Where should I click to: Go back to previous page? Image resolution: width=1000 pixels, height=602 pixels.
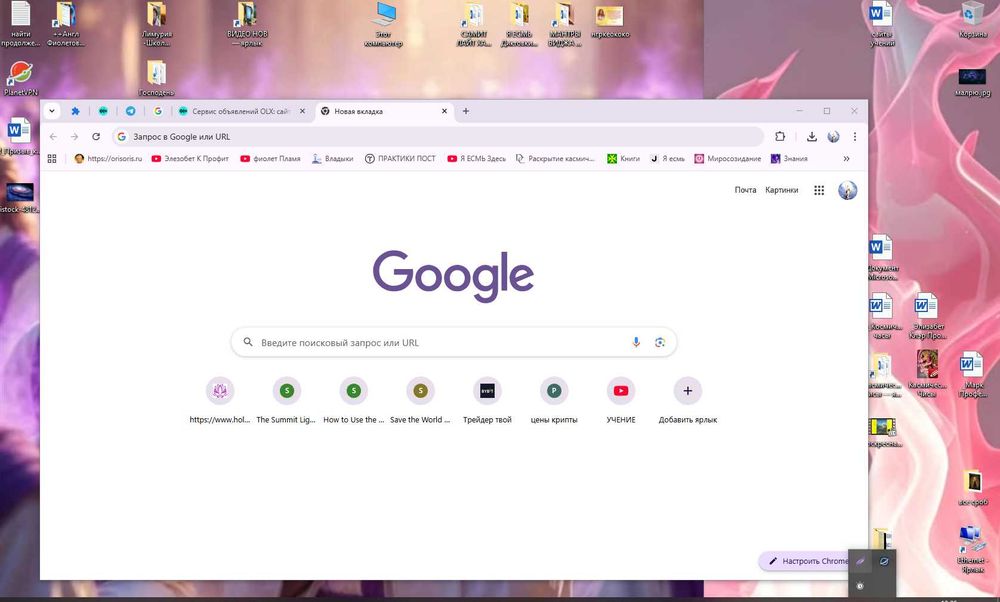pyautogui.click(x=54, y=136)
